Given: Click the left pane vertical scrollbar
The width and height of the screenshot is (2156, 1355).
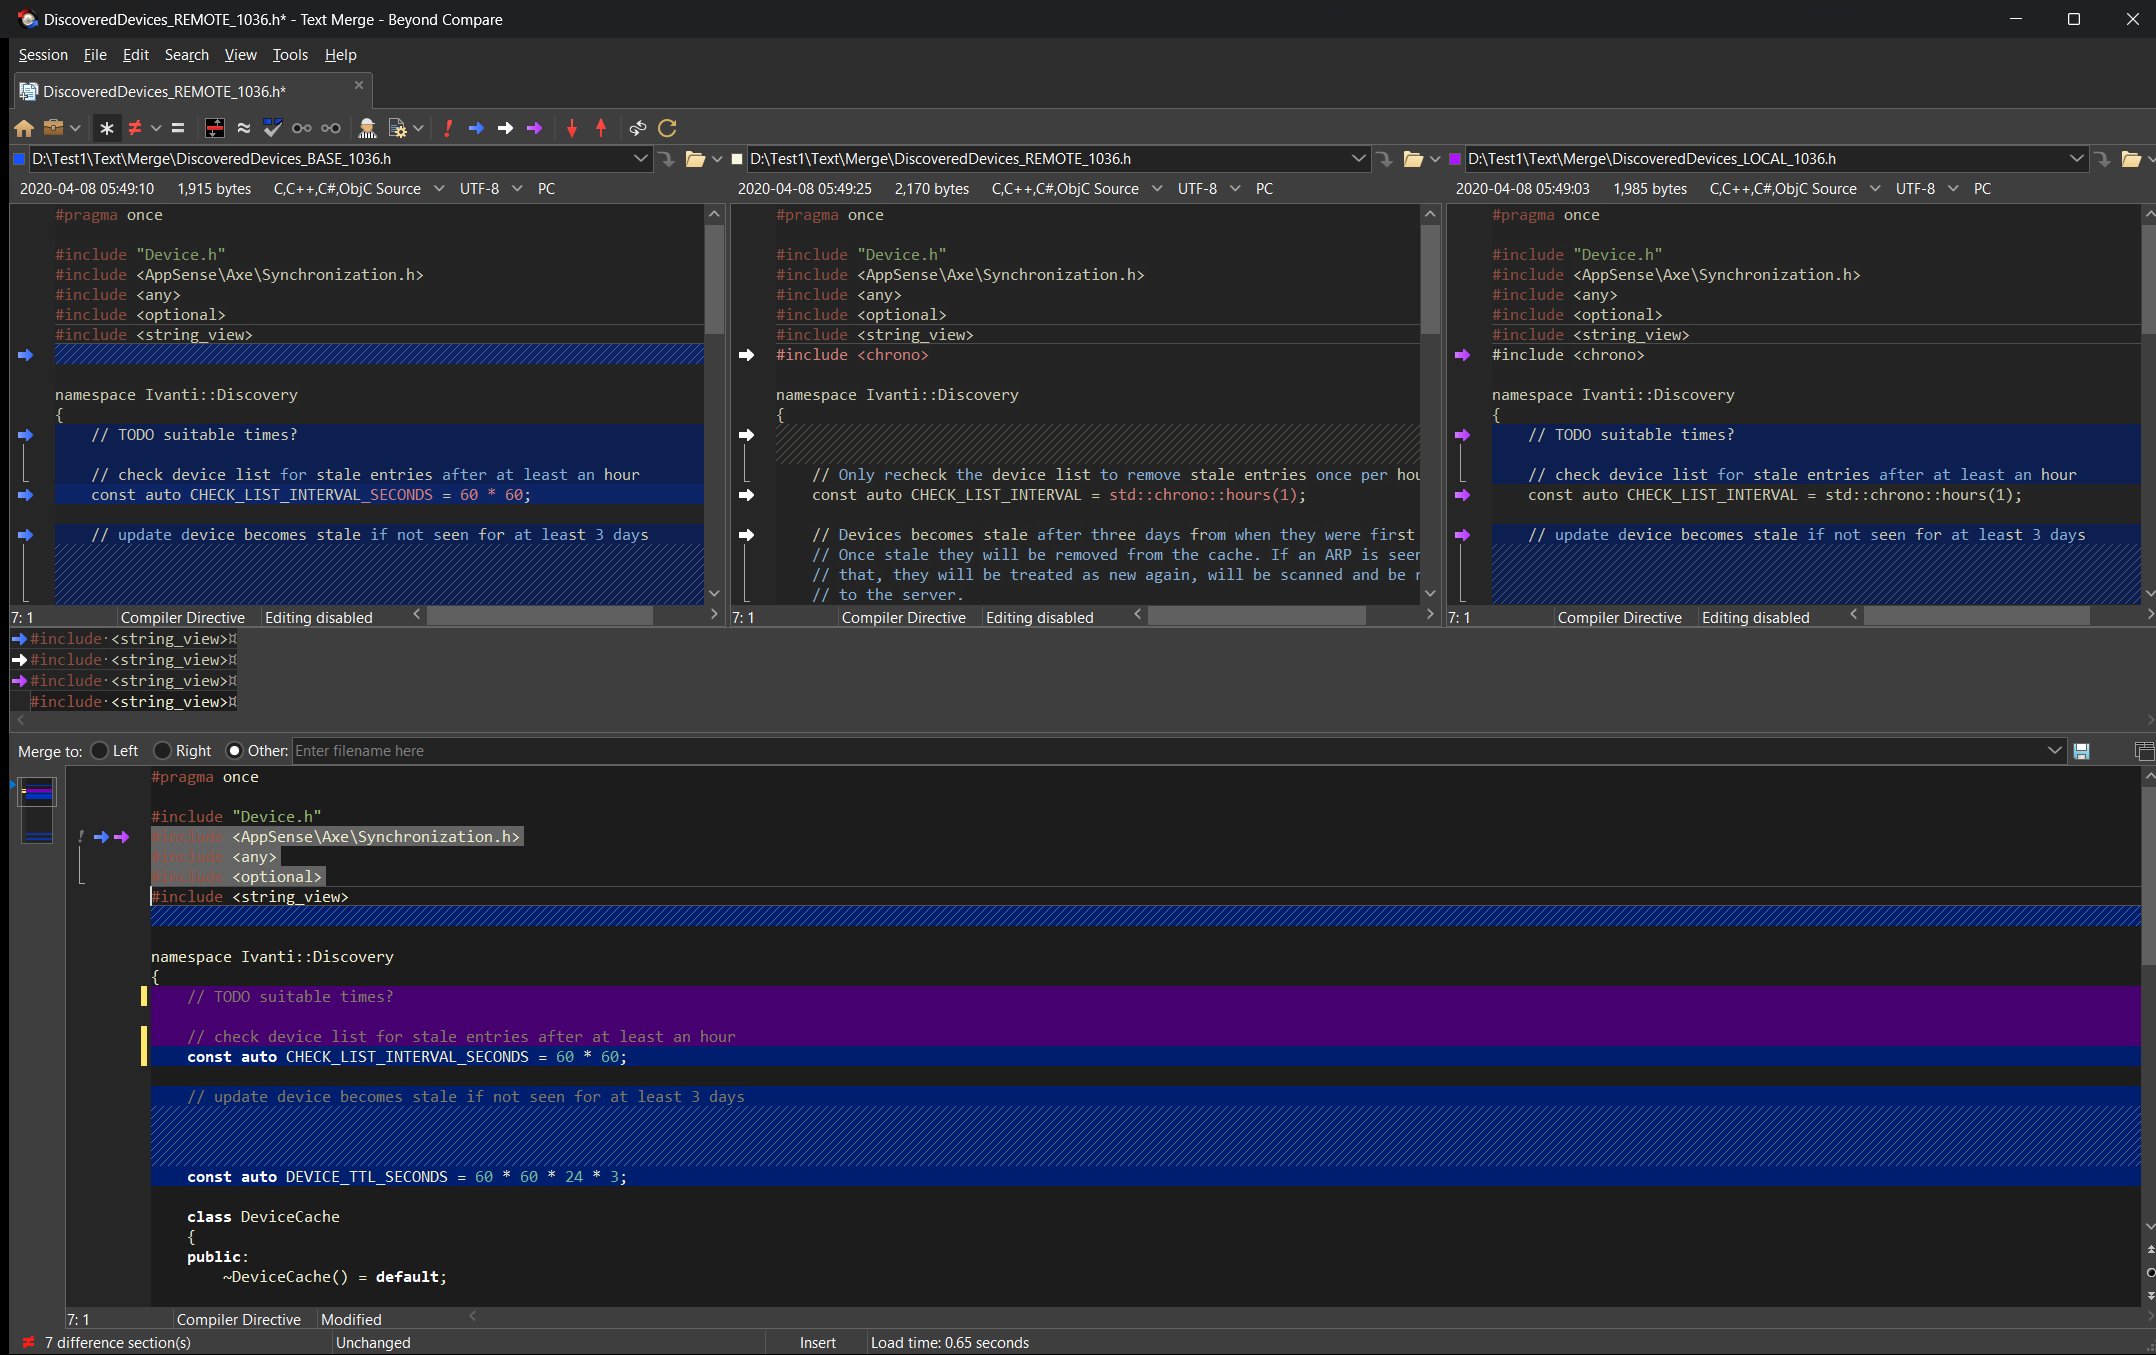Looking at the screenshot, I should point(714,404).
